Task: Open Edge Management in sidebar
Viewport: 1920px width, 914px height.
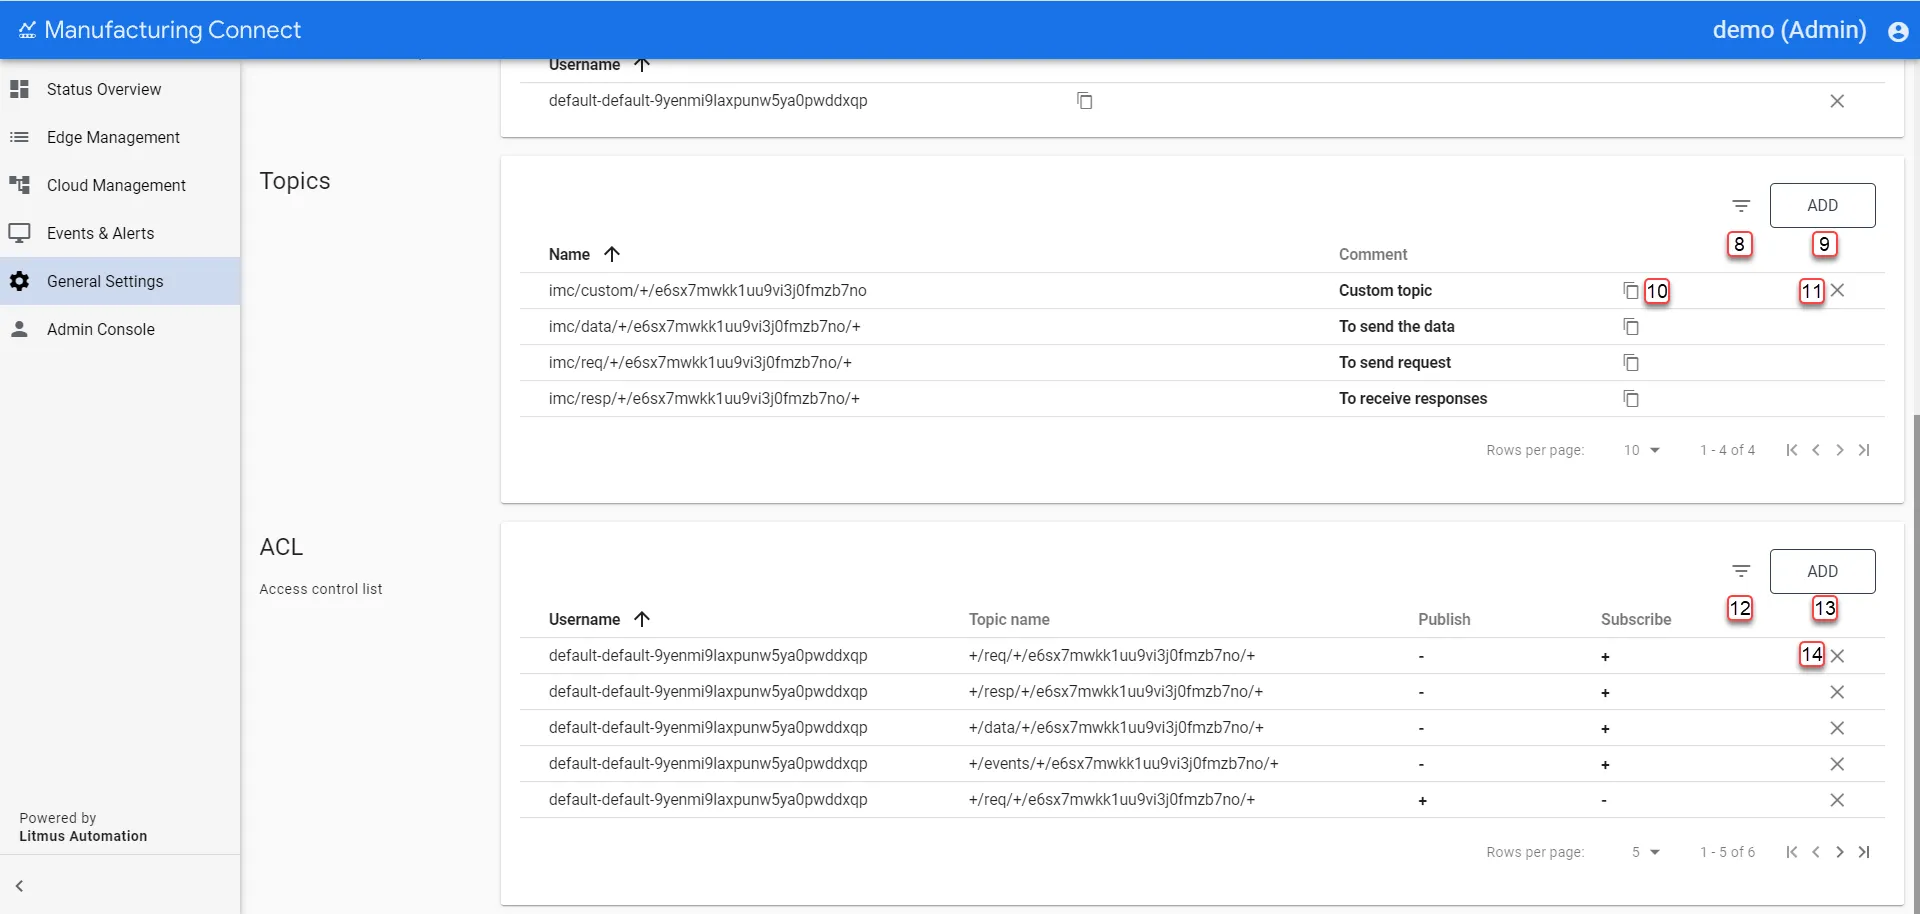Action: click(120, 137)
